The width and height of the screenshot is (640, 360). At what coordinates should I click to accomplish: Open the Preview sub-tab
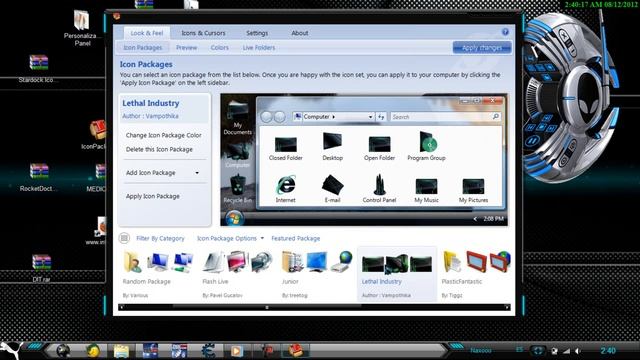pos(187,48)
